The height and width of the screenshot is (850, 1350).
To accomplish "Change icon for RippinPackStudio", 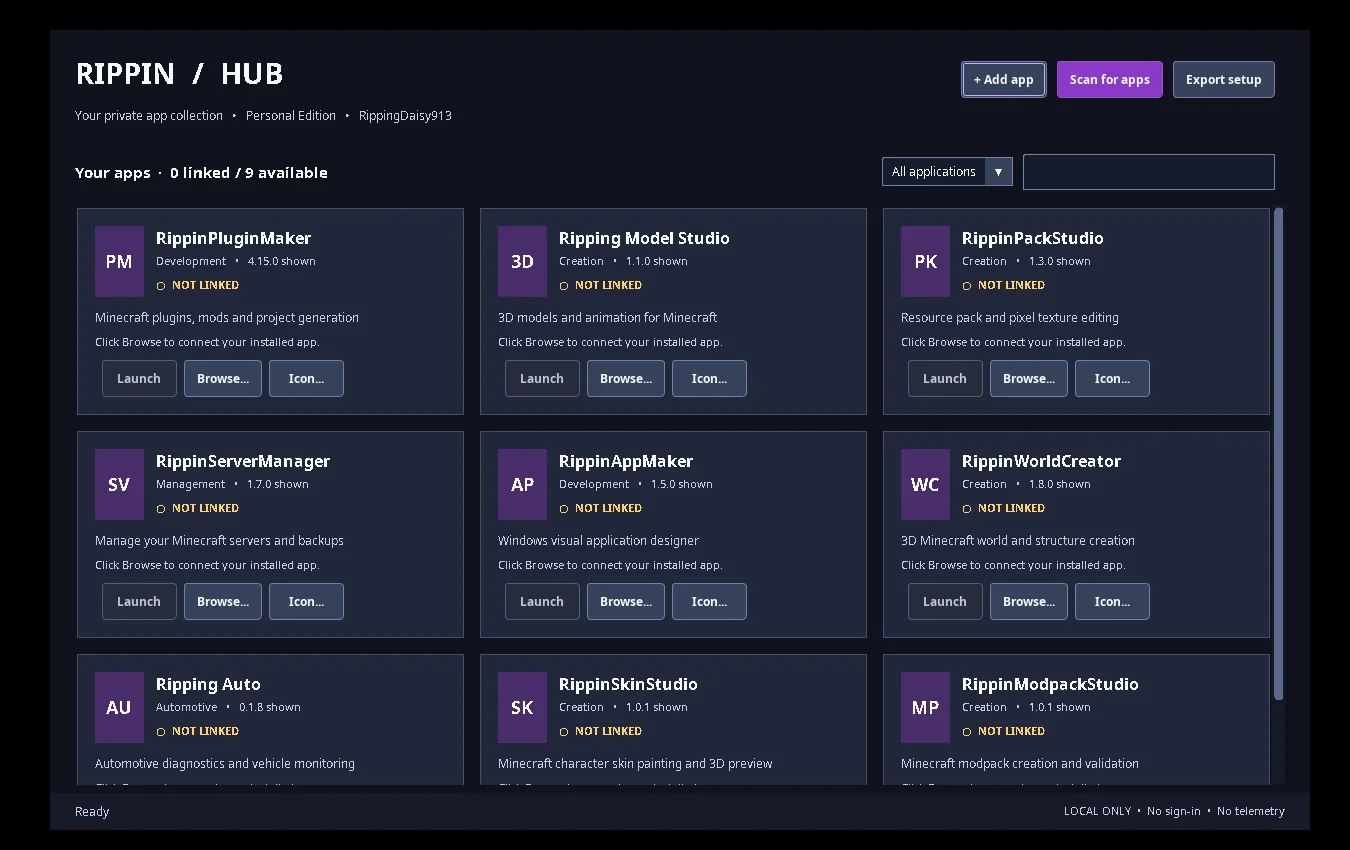I will (1112, 379).
